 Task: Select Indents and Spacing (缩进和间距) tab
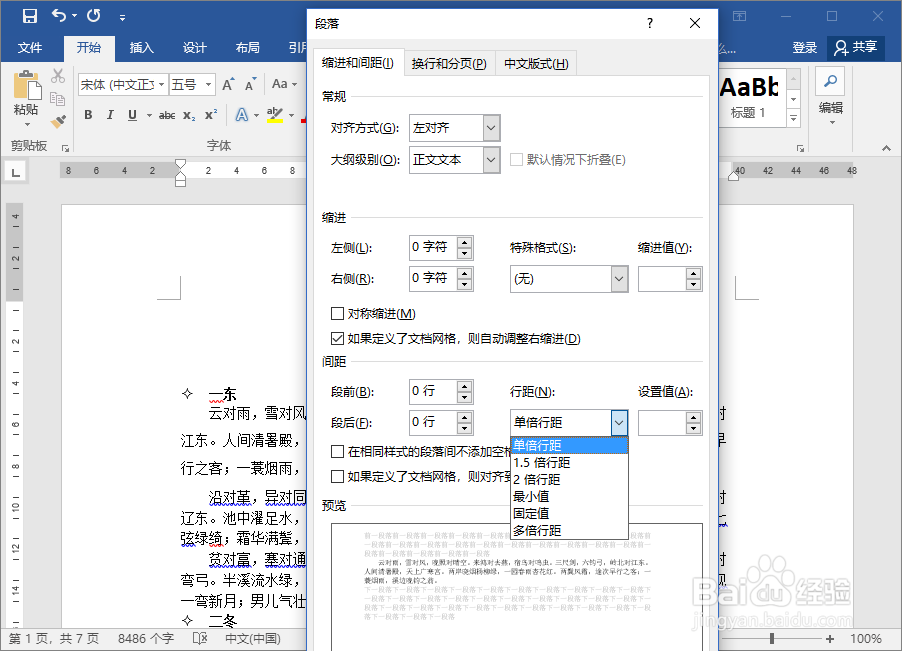click(x=358, y=63)
